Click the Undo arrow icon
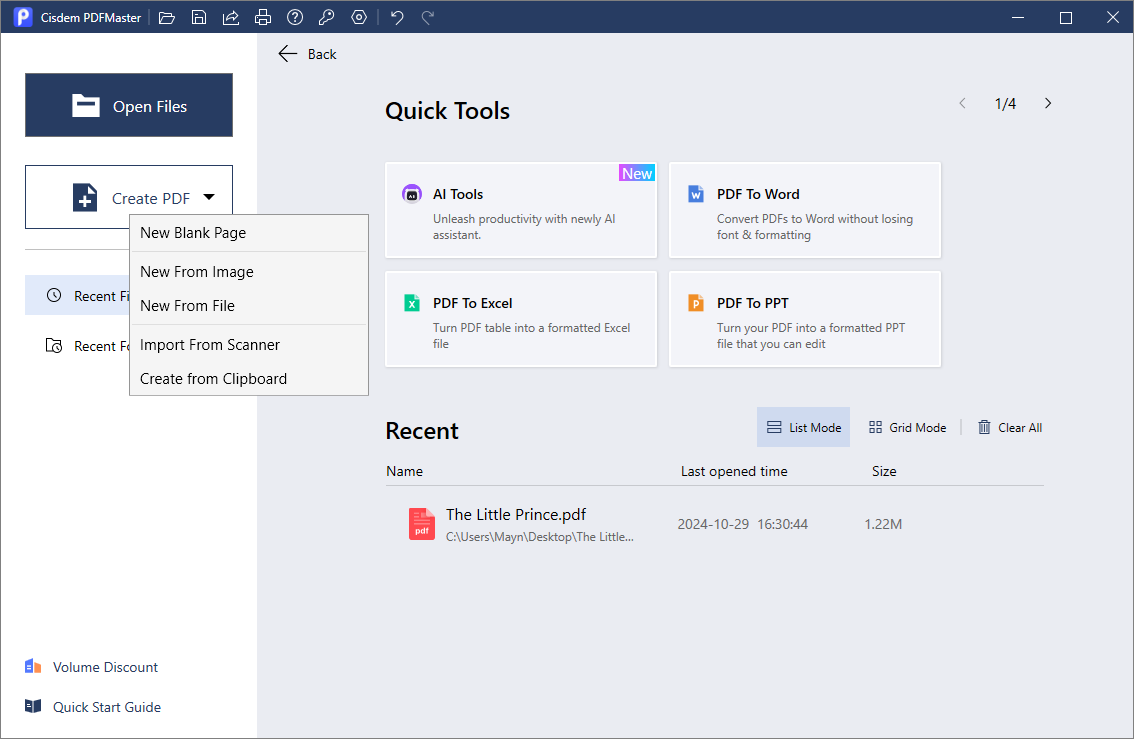 (397, 17)
